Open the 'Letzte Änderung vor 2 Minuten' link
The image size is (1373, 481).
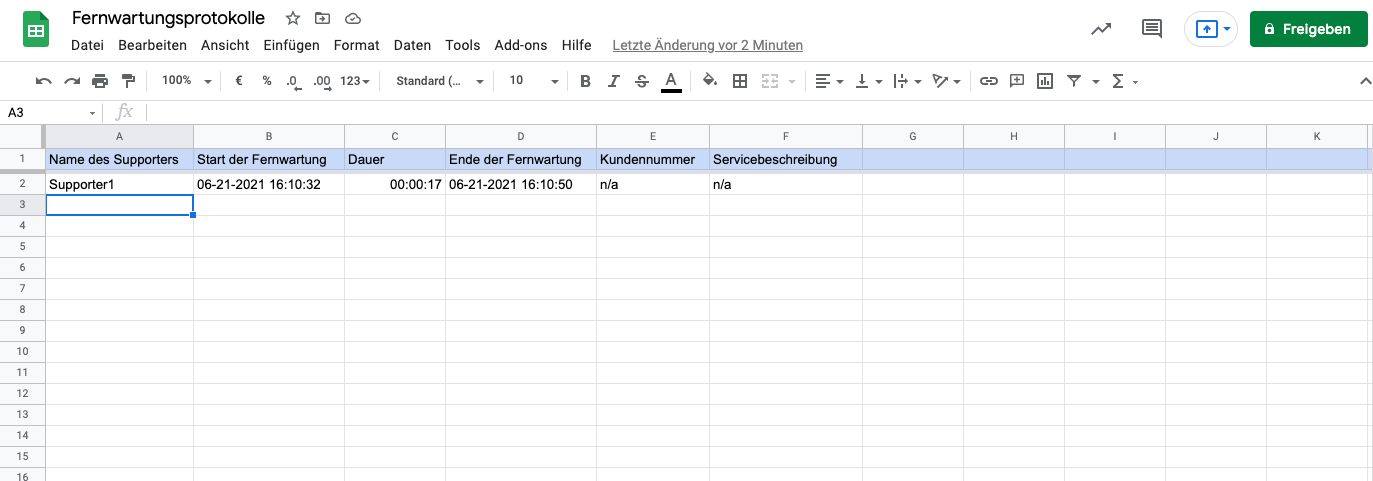(x=707, y=45)
